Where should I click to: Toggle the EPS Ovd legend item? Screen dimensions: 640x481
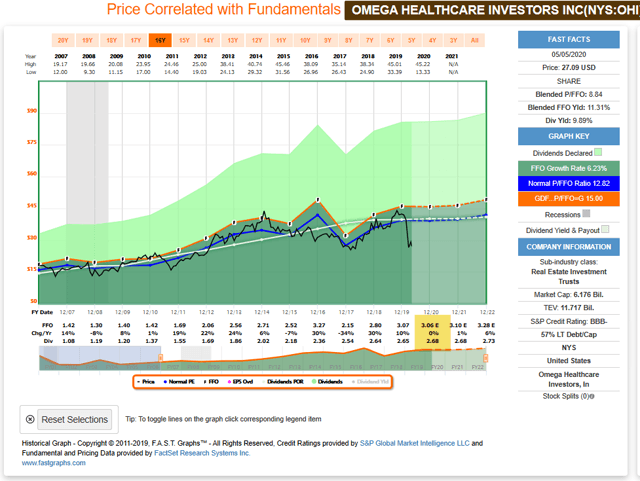241,382
